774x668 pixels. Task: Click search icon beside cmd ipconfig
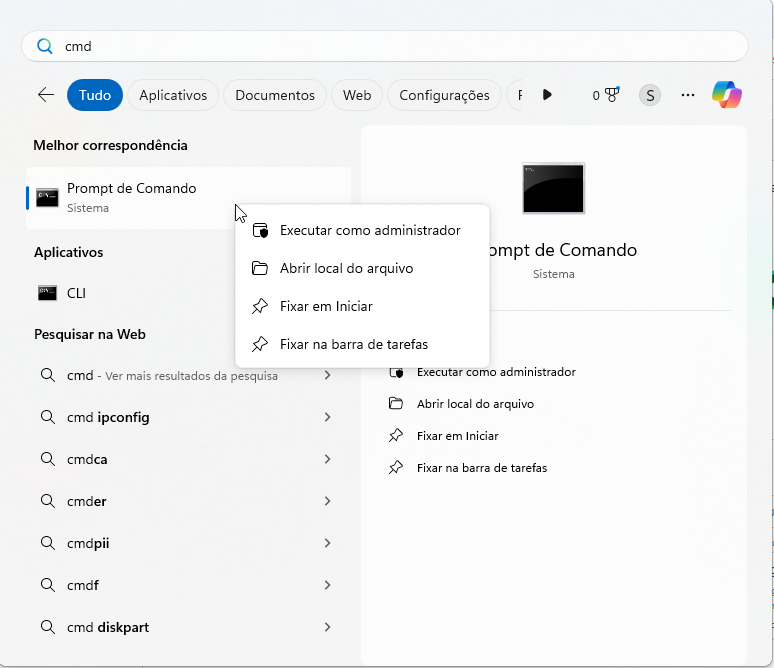(x=47, y=417)
